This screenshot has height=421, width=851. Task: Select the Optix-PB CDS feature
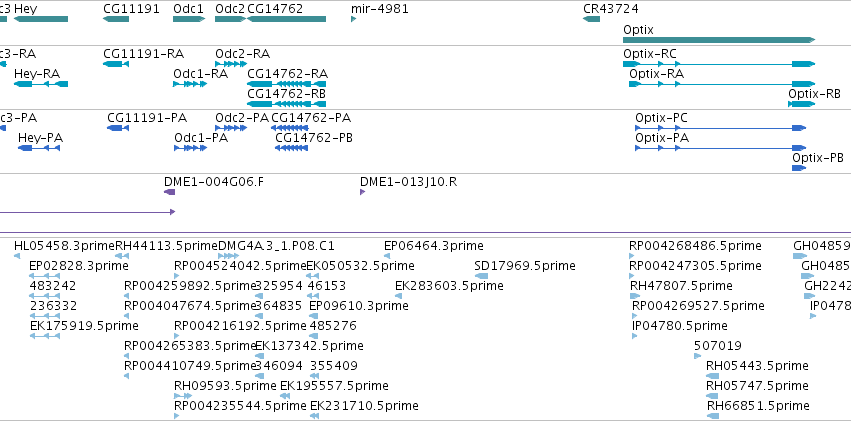pyautogui.click(x=799, y=168)
